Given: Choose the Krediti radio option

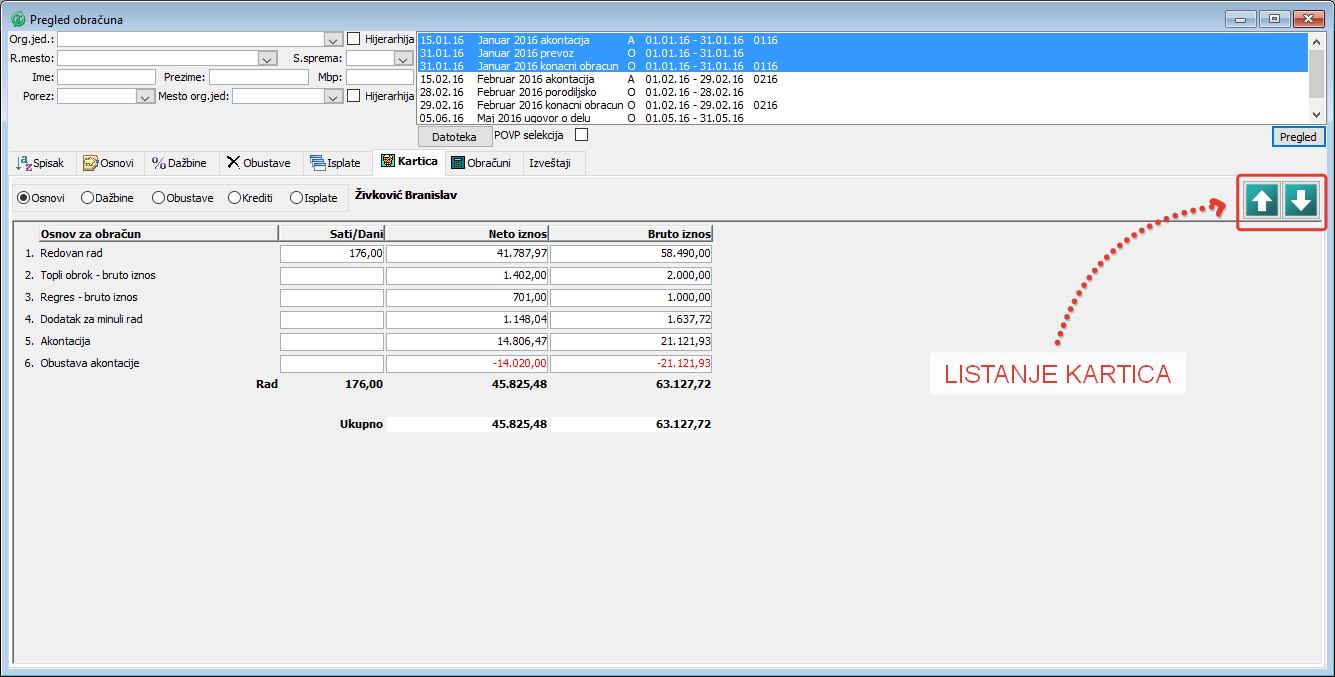Looking at the screenshot, I should click(235, 198).
